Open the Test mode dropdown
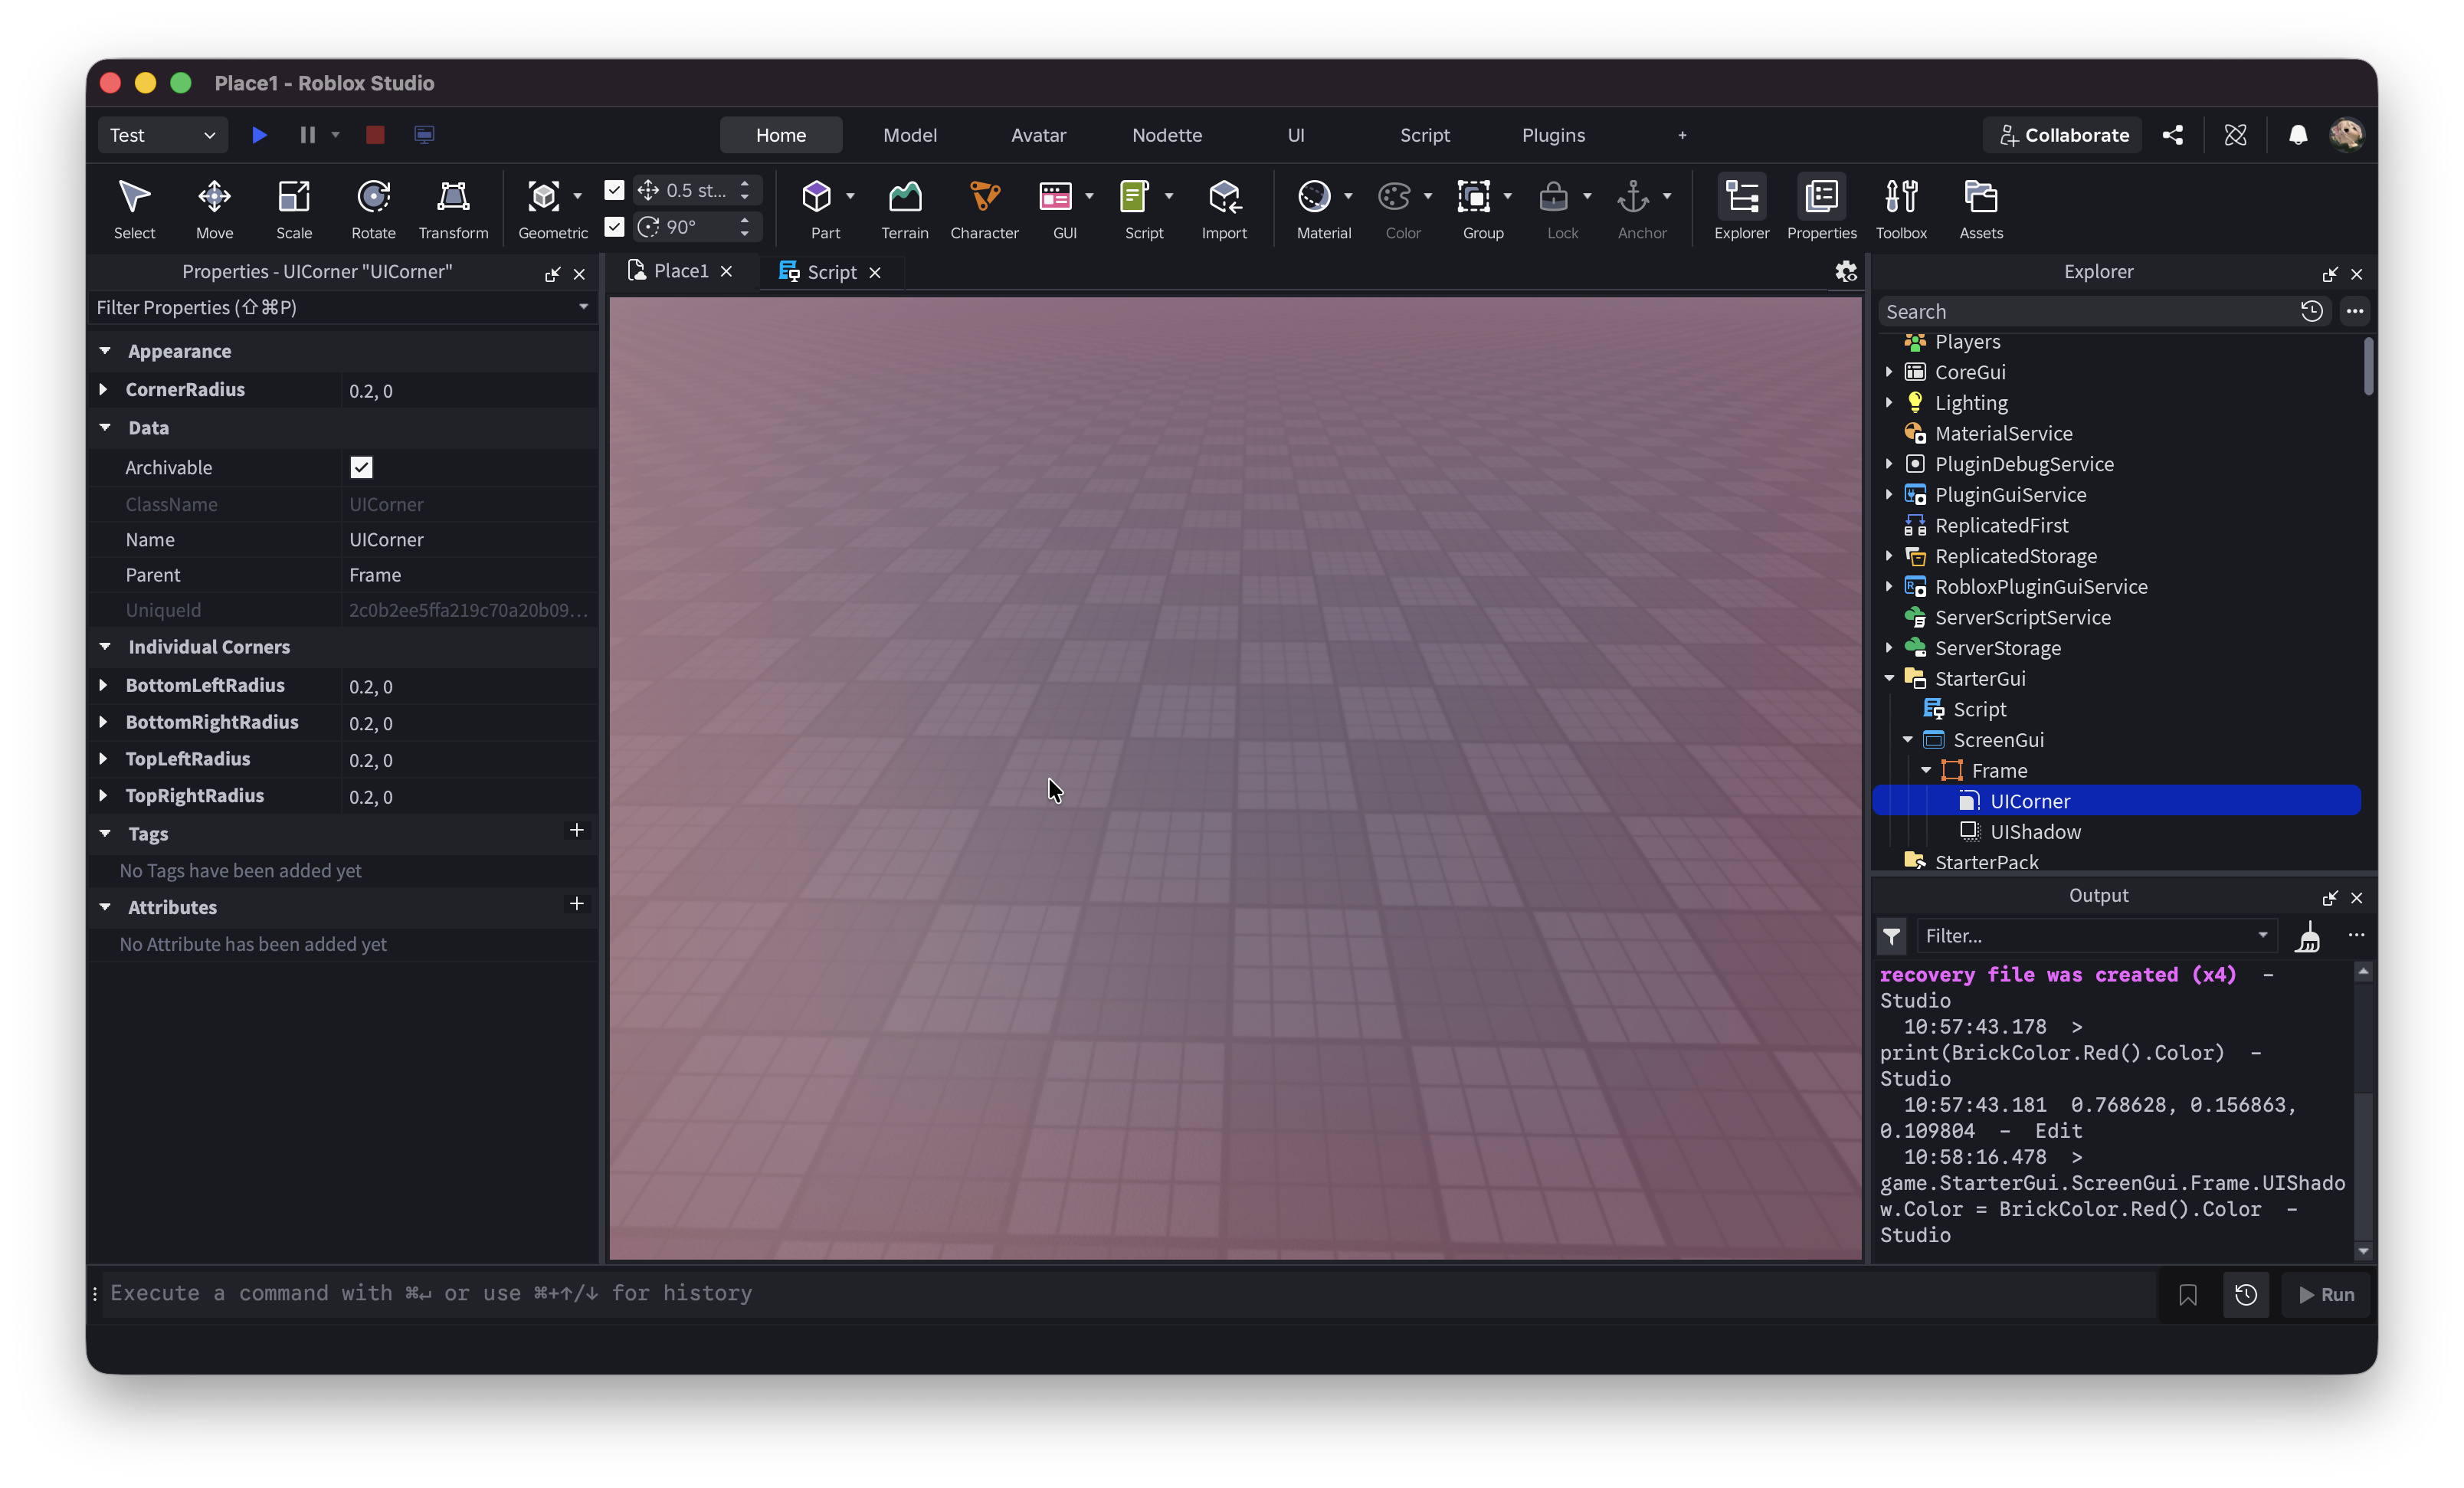 click(x=162, y=135)
